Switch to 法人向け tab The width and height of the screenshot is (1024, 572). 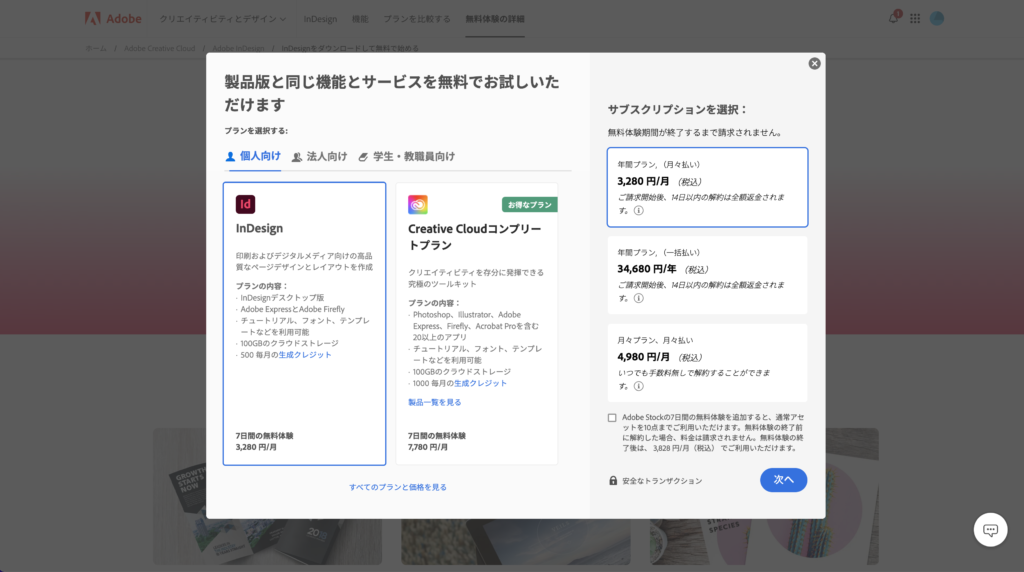pos(319,157)
